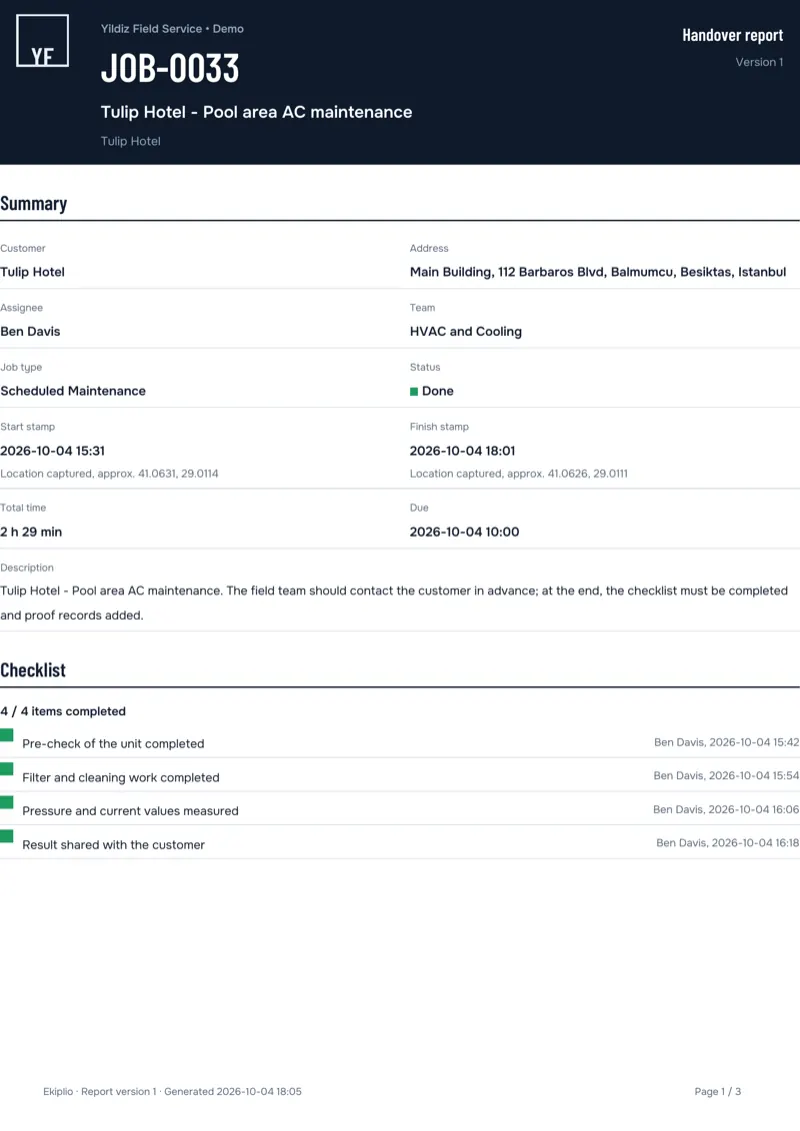Click the Status value 'Done'
Image resolution: width=800 pixels, height=1131 pixels.
click(438, 391)
